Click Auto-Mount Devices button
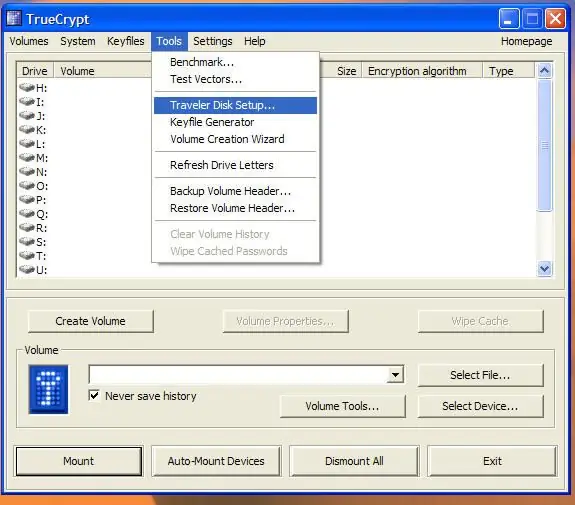 216,461
